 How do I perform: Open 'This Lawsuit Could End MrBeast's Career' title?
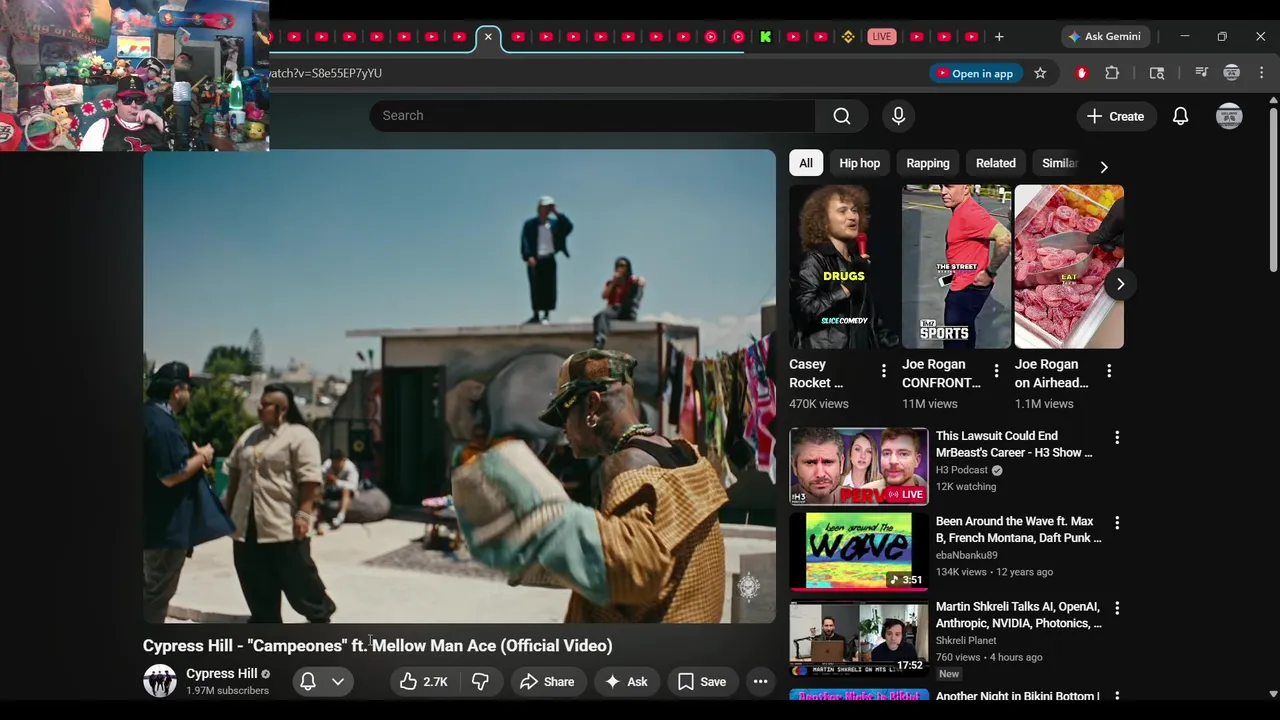(x=1014, y=444)
